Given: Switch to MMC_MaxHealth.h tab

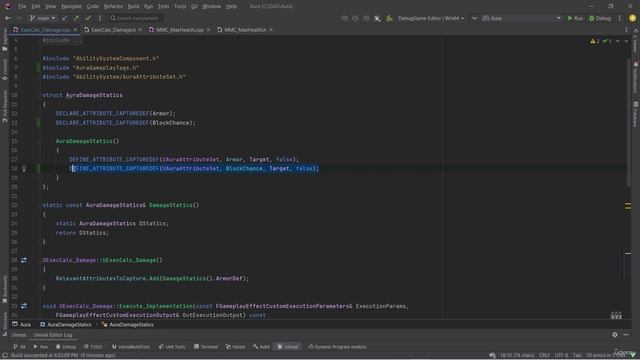Looking at the screenshot, I should pos(245,30).
